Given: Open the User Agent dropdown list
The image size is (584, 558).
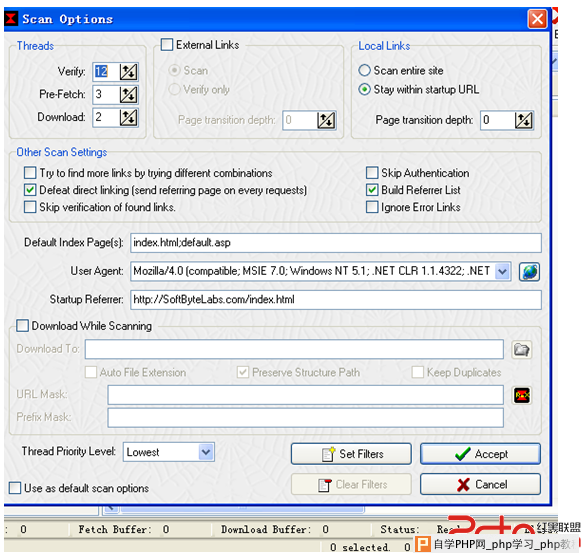Looking at the screenshot, I should tap(502, 271).
